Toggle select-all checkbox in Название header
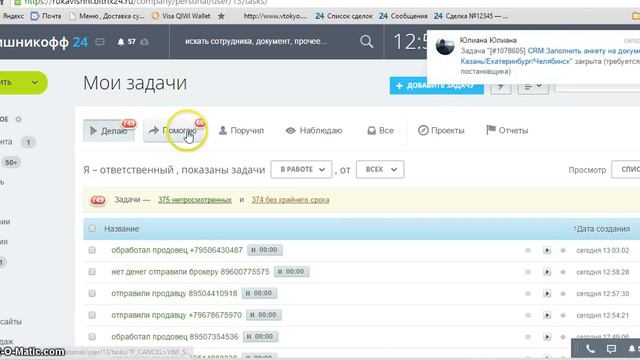 (92, 229)
